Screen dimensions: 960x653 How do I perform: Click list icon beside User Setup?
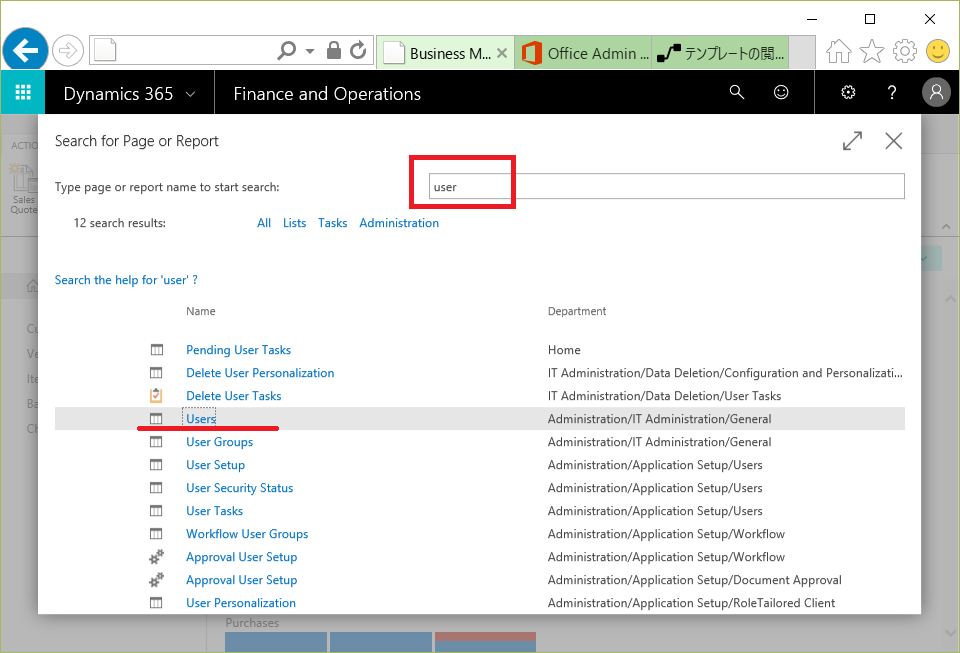(x=157, y=465)
